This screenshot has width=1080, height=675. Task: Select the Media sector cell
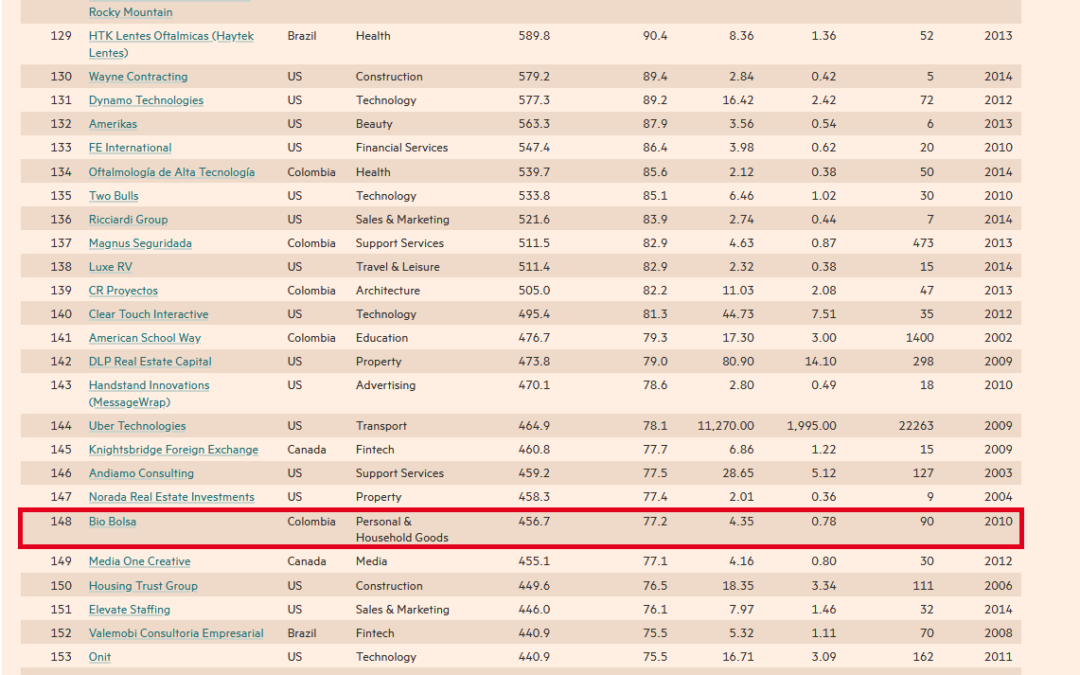point(371,561)
